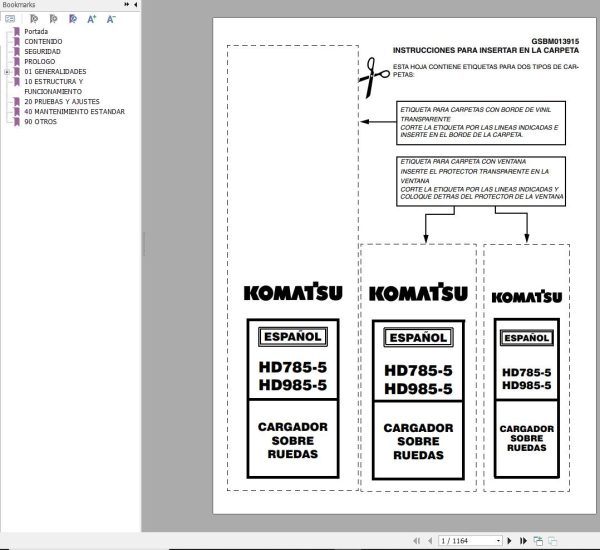Expand the 01 GENERALIDADES bookmark

7,72
